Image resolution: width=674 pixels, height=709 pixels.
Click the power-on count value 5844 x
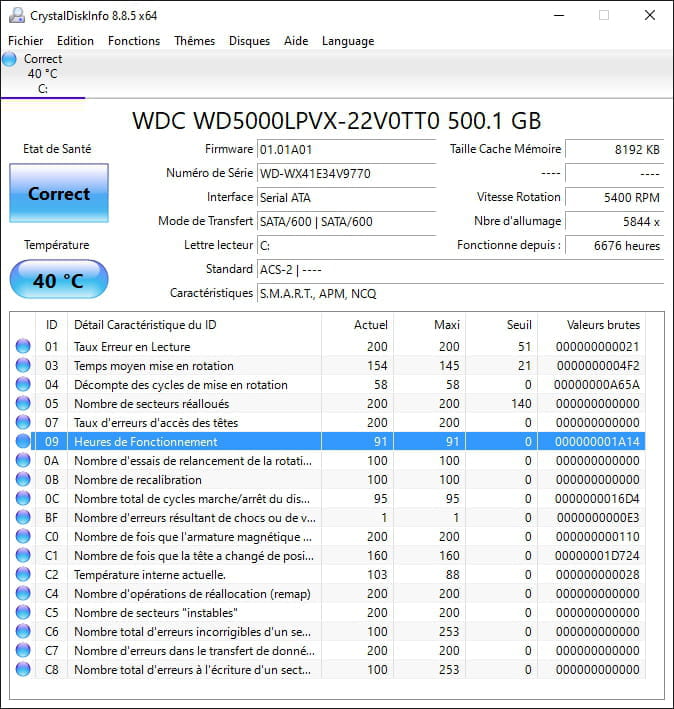[x=615, y=222]
